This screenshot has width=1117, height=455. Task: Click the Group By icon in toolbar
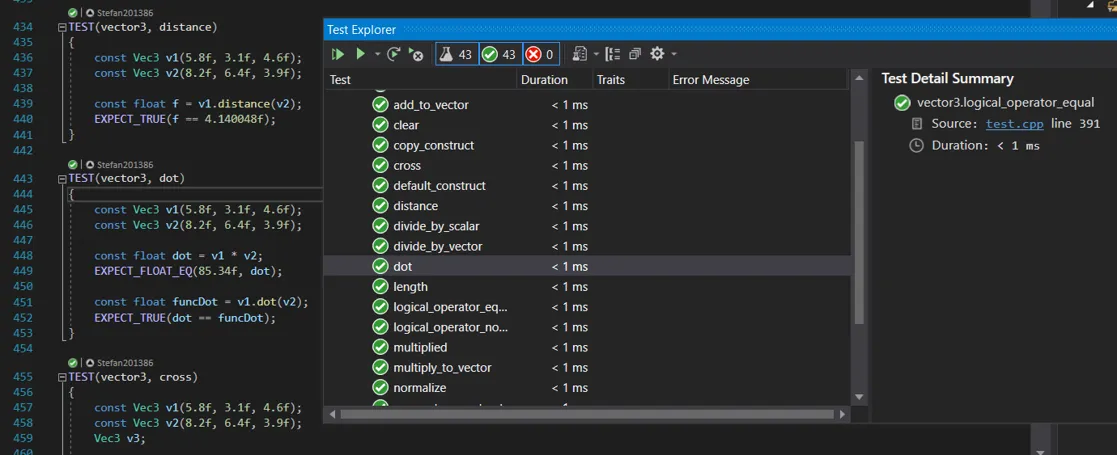point(613,54)
